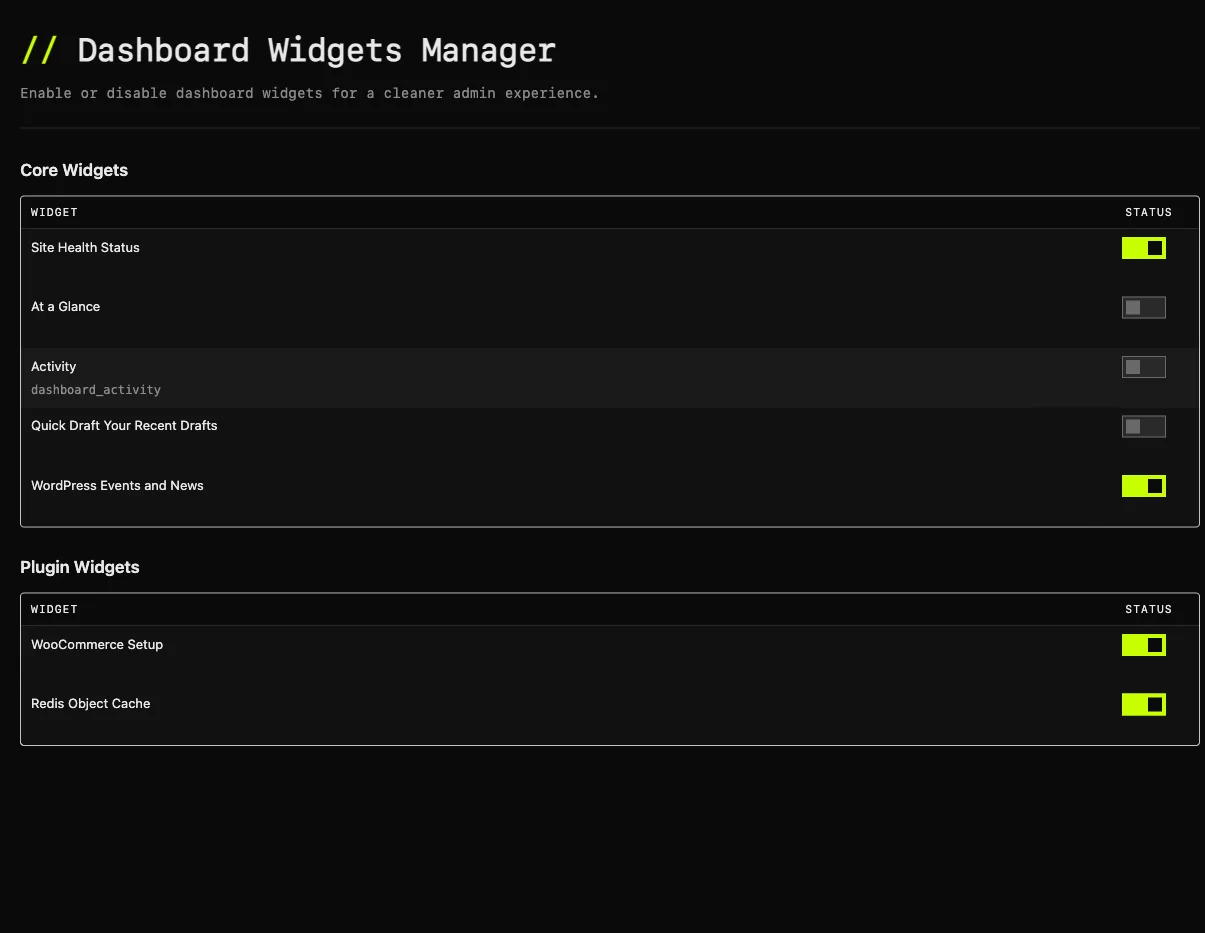Turn off the Redis Object Cache widget
The width and height of the screenshot is (1205, 933).
pos(1143,703)
